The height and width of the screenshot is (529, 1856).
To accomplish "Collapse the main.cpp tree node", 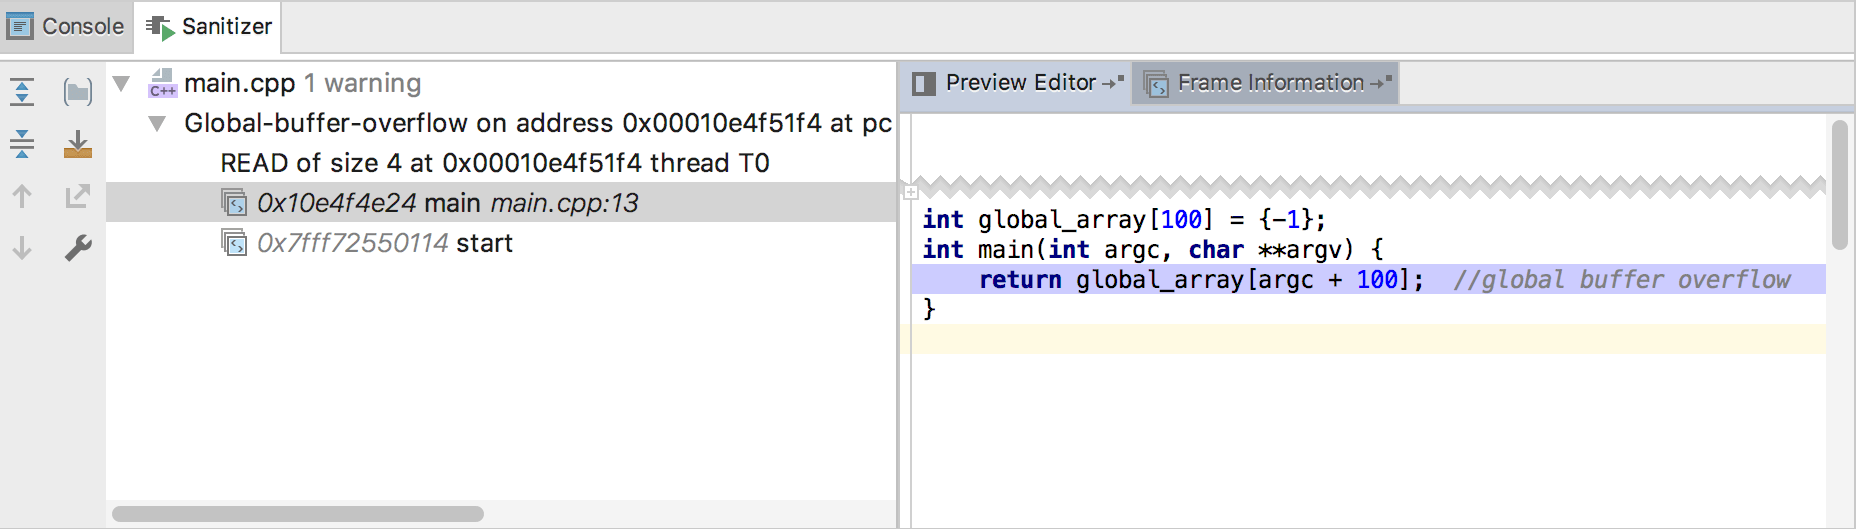I will tap(121, 83).
